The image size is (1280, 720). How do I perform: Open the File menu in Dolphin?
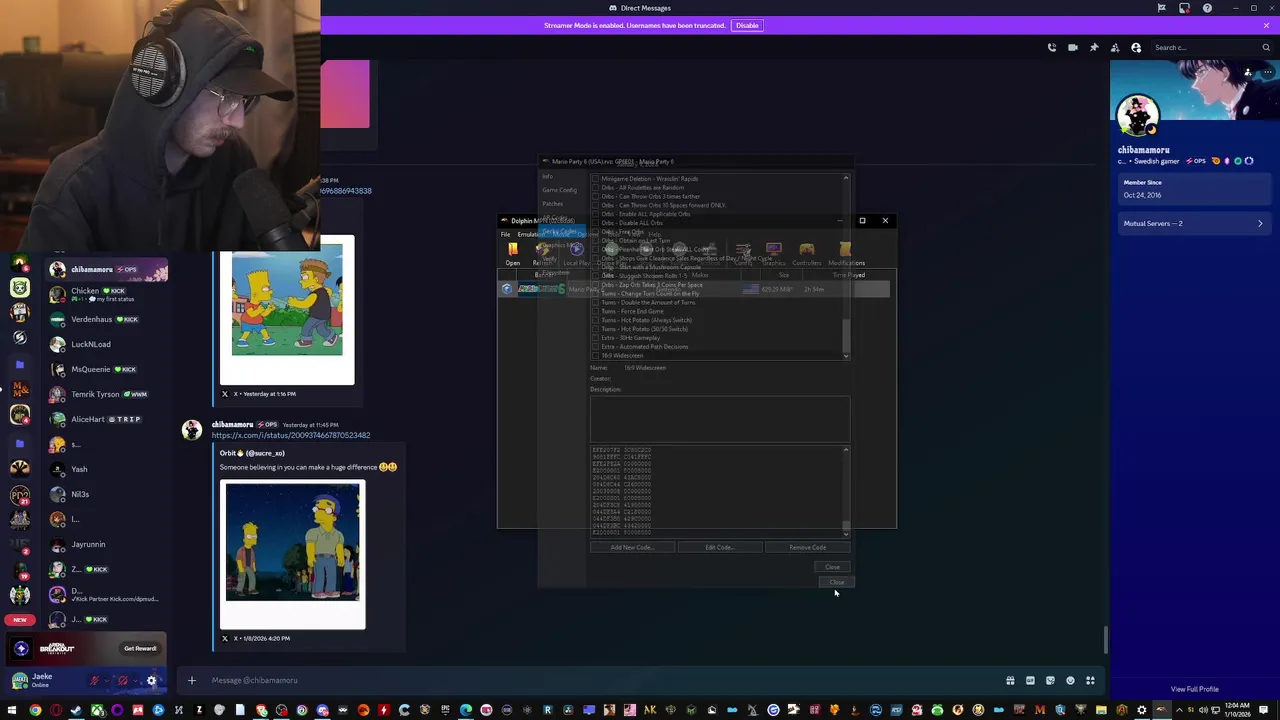tap(505, 234)
